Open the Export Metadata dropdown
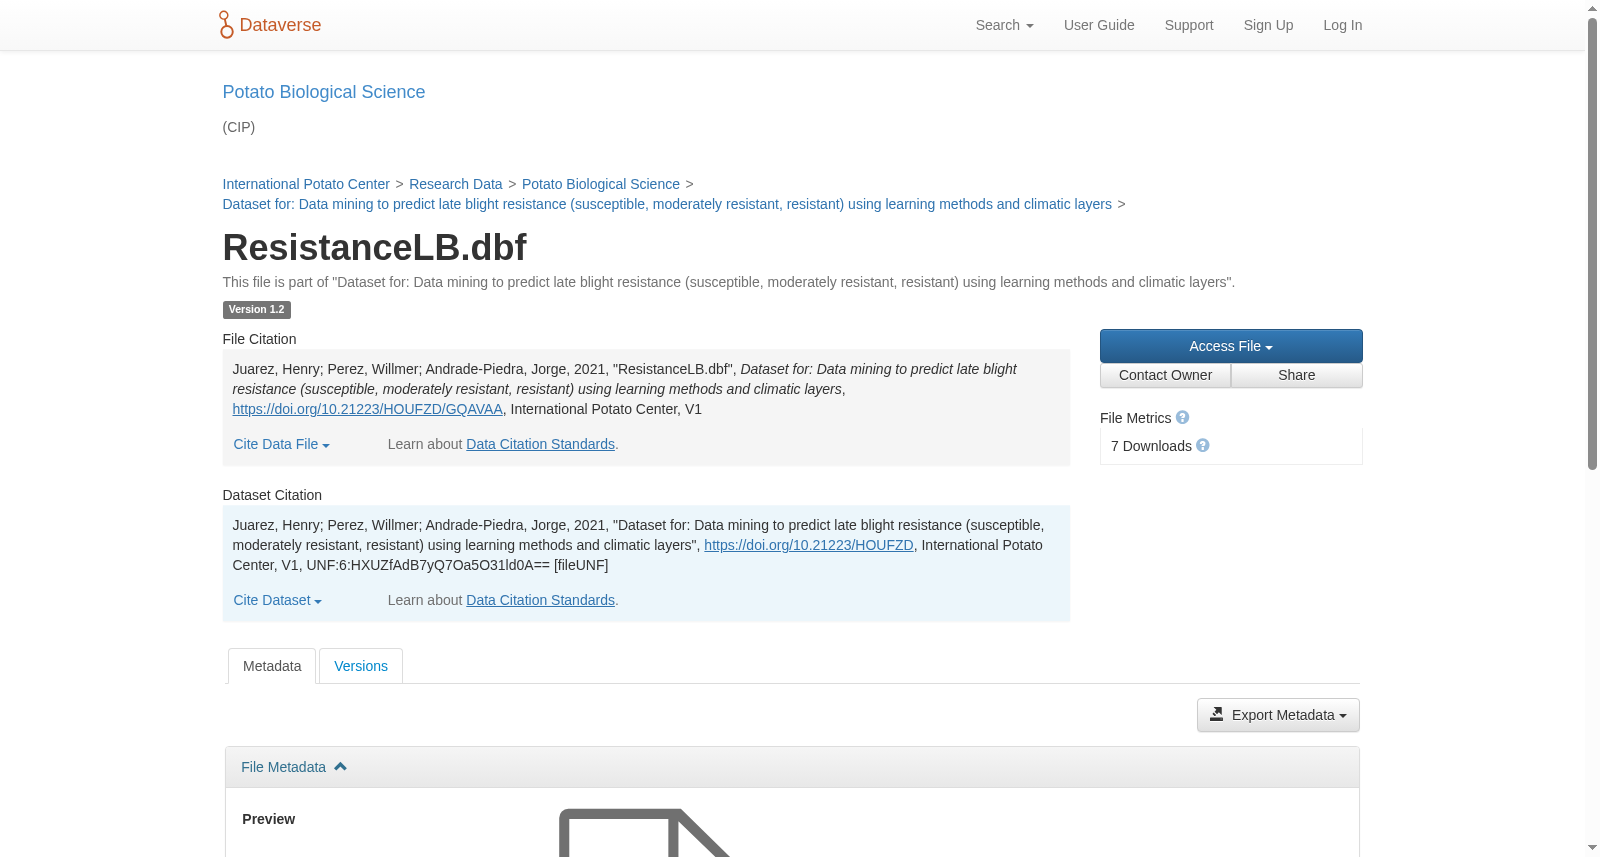 1278,715
